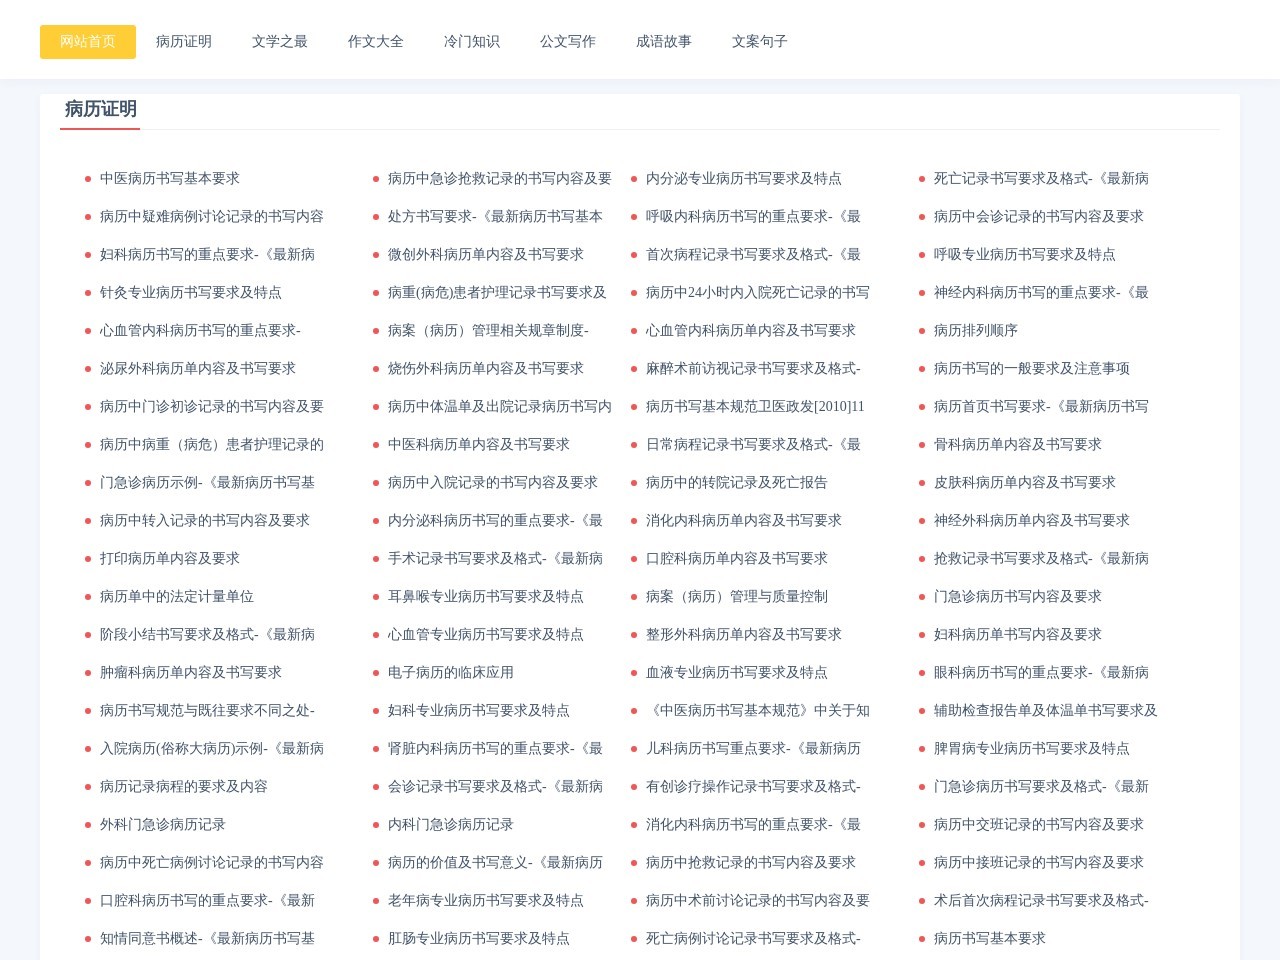Image resolution: width=1280 pixels, height=960 pixels.
Task: Click 心血管内科病历单内容及书写要求
Action: point(751,331)
